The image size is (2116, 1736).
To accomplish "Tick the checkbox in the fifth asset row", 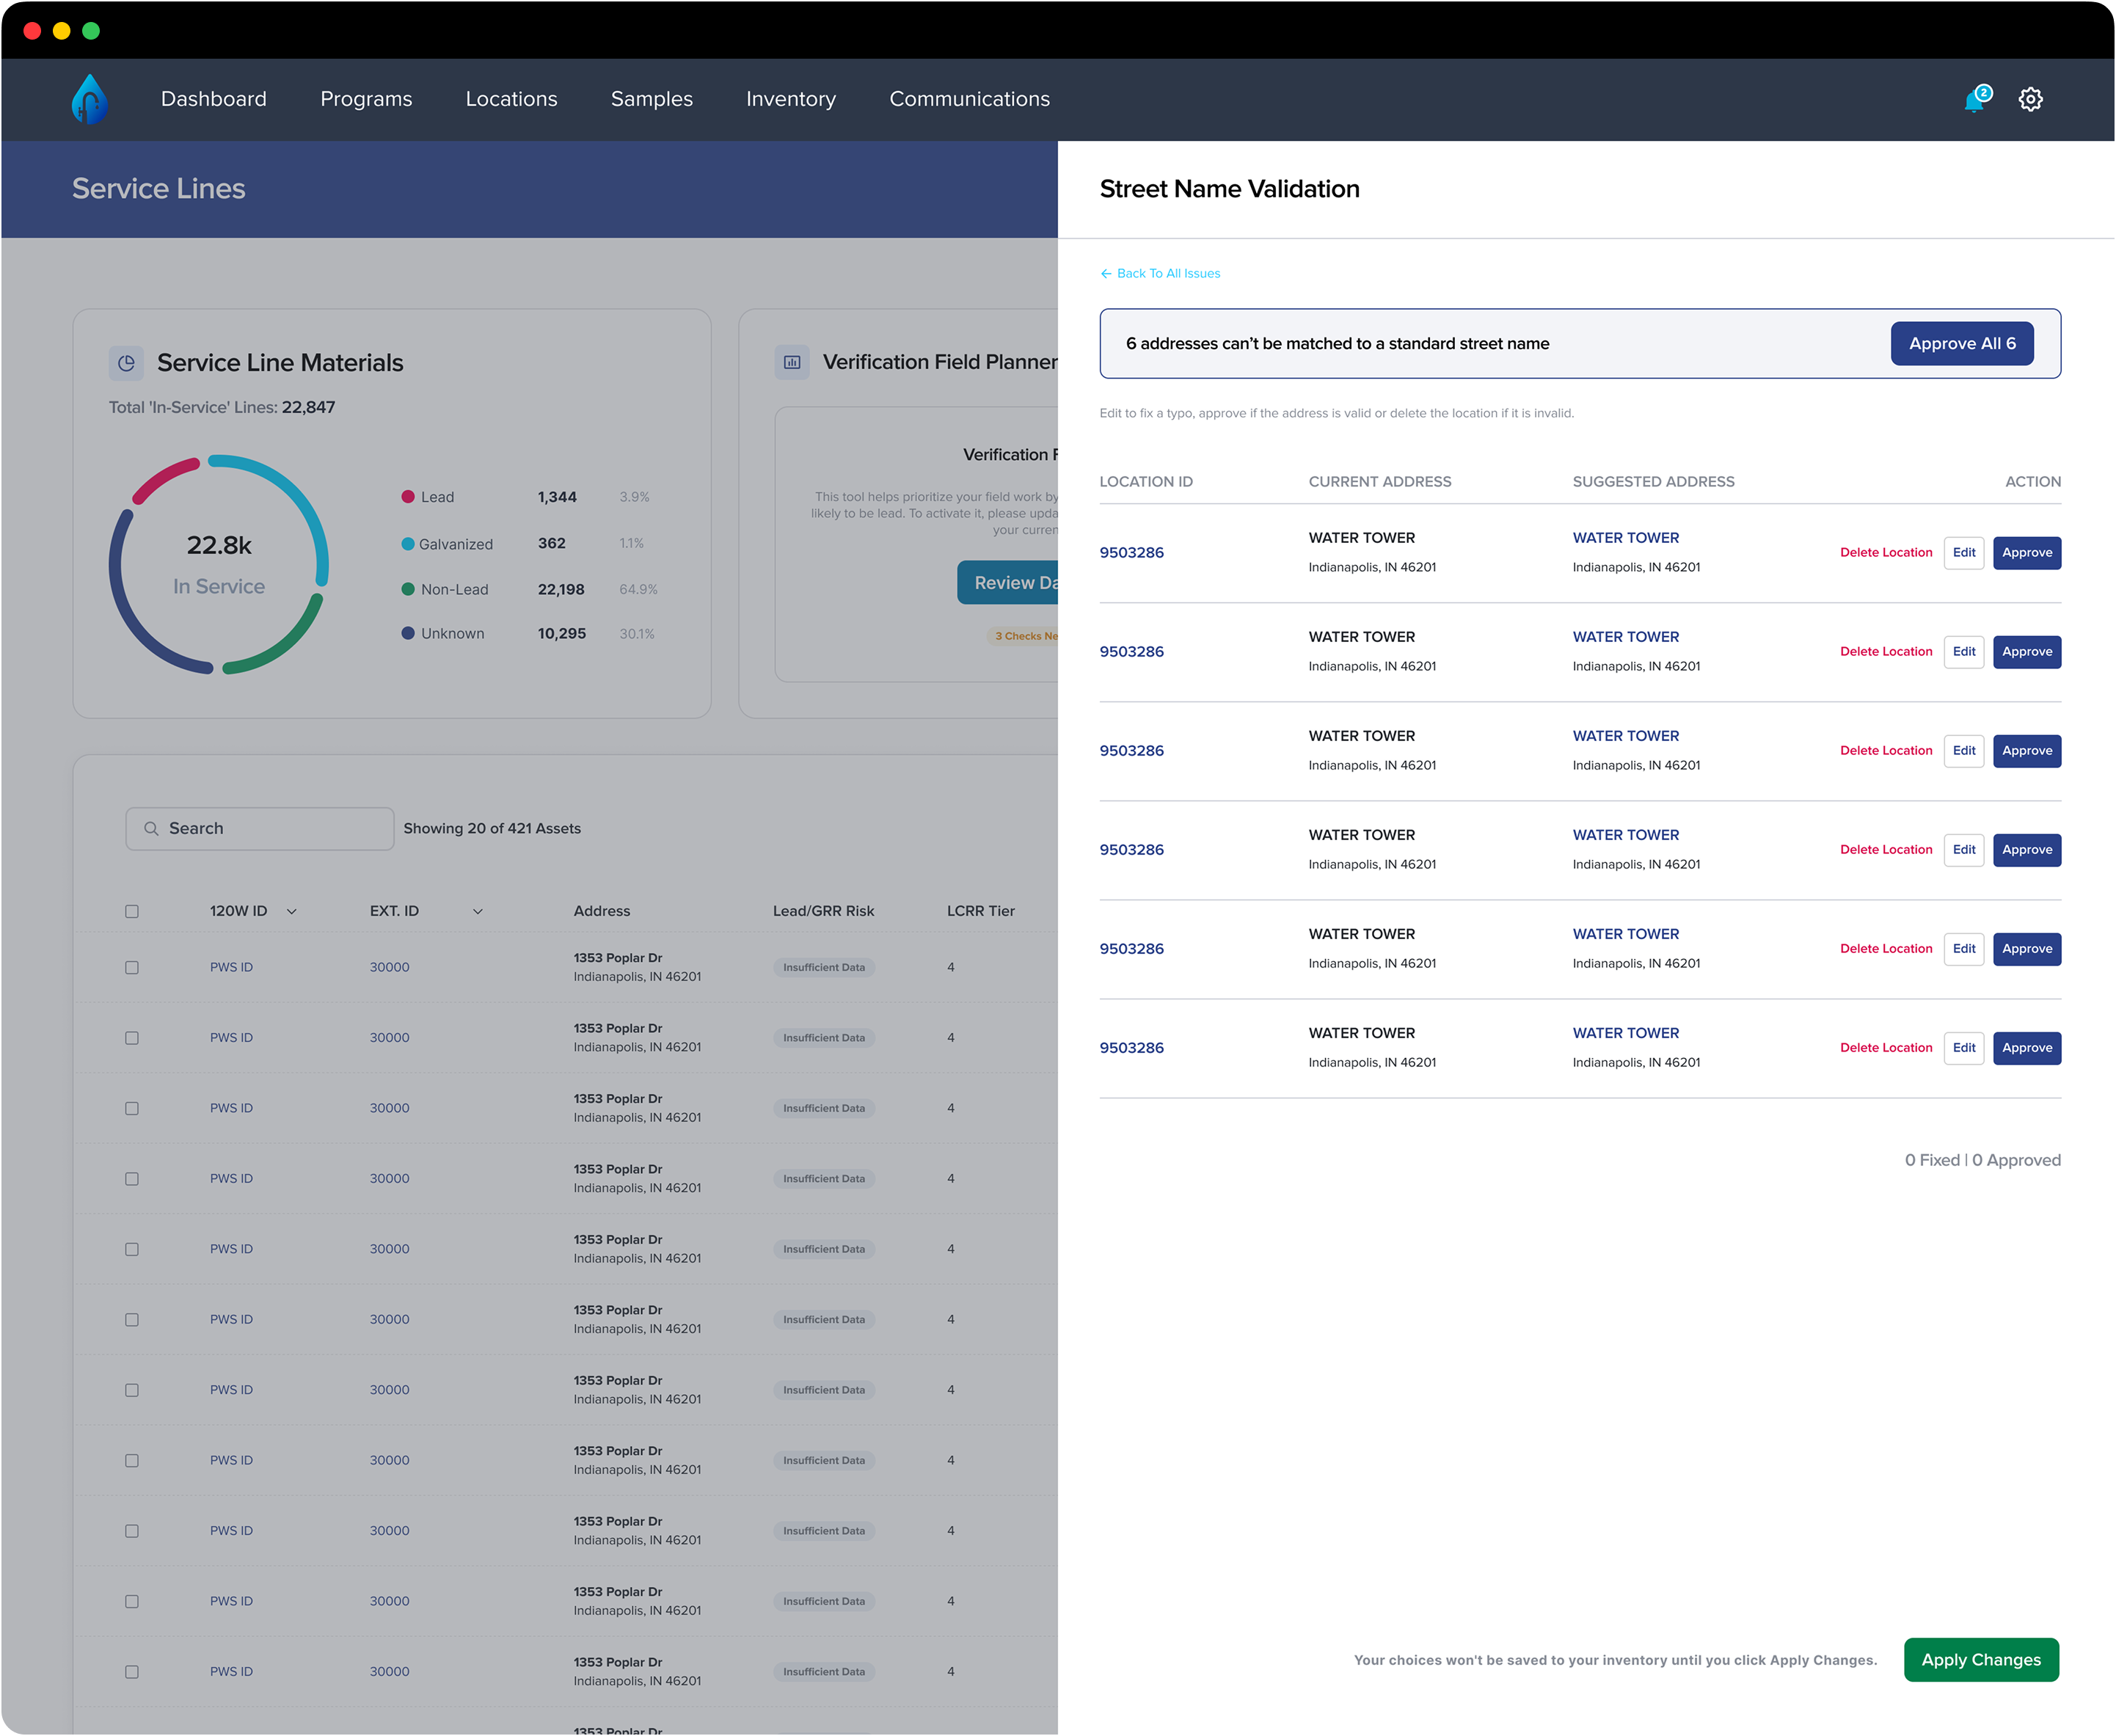I will point(132,1249).
